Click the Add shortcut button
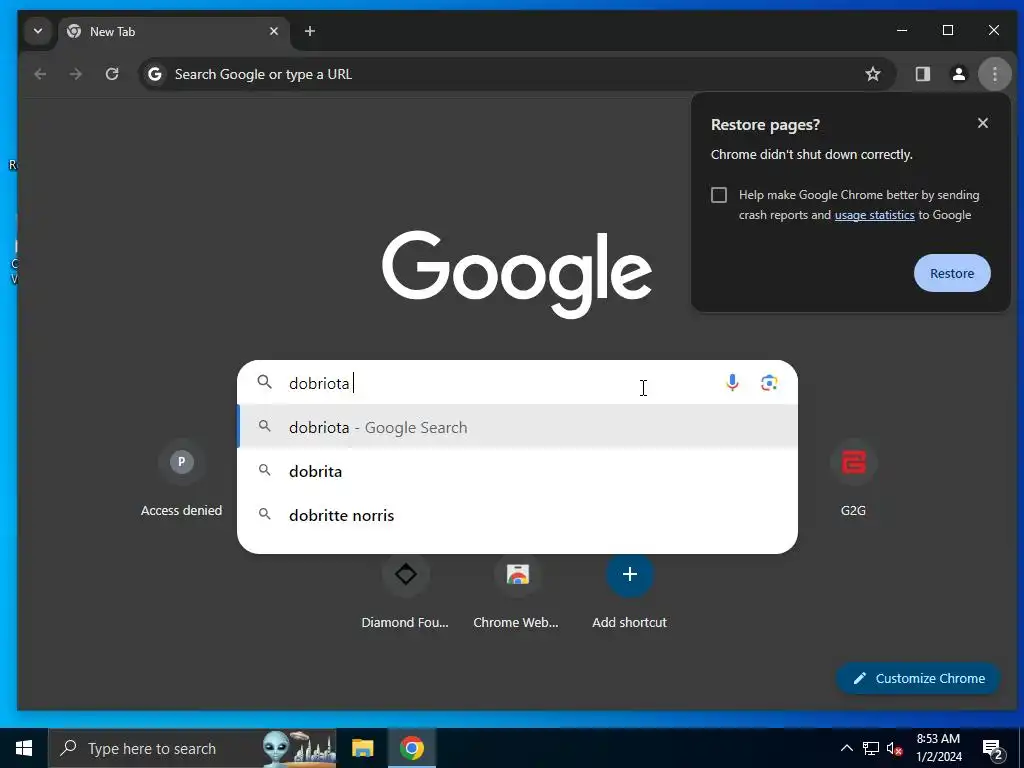1024x768 pixels. (630, 591)
